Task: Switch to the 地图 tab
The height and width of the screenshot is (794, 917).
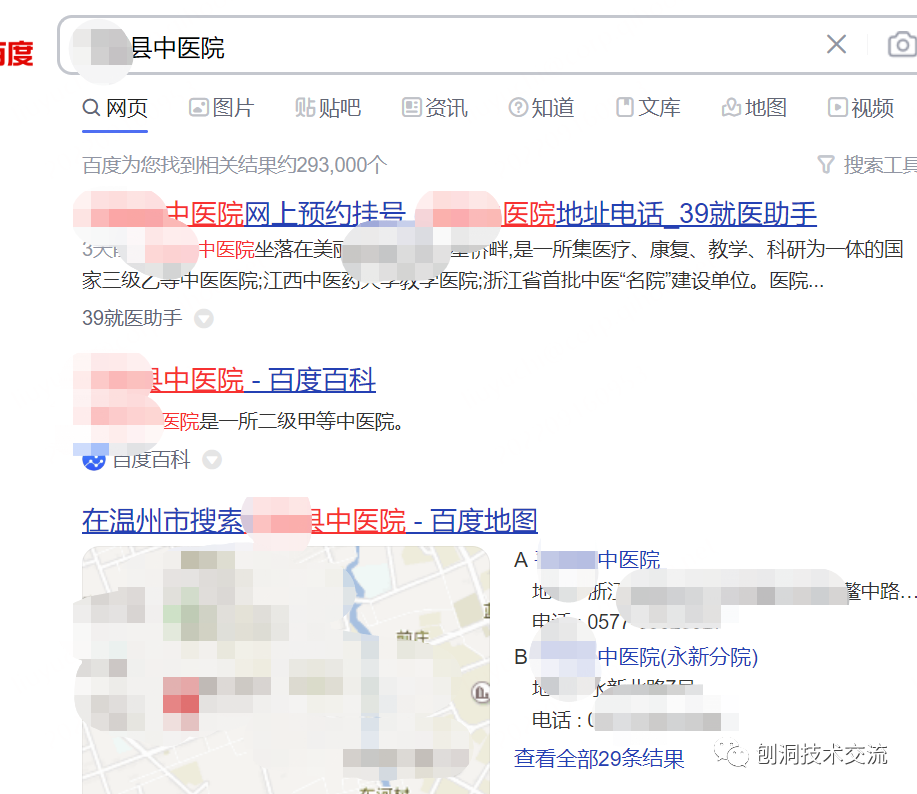Action: coord(754,108)
